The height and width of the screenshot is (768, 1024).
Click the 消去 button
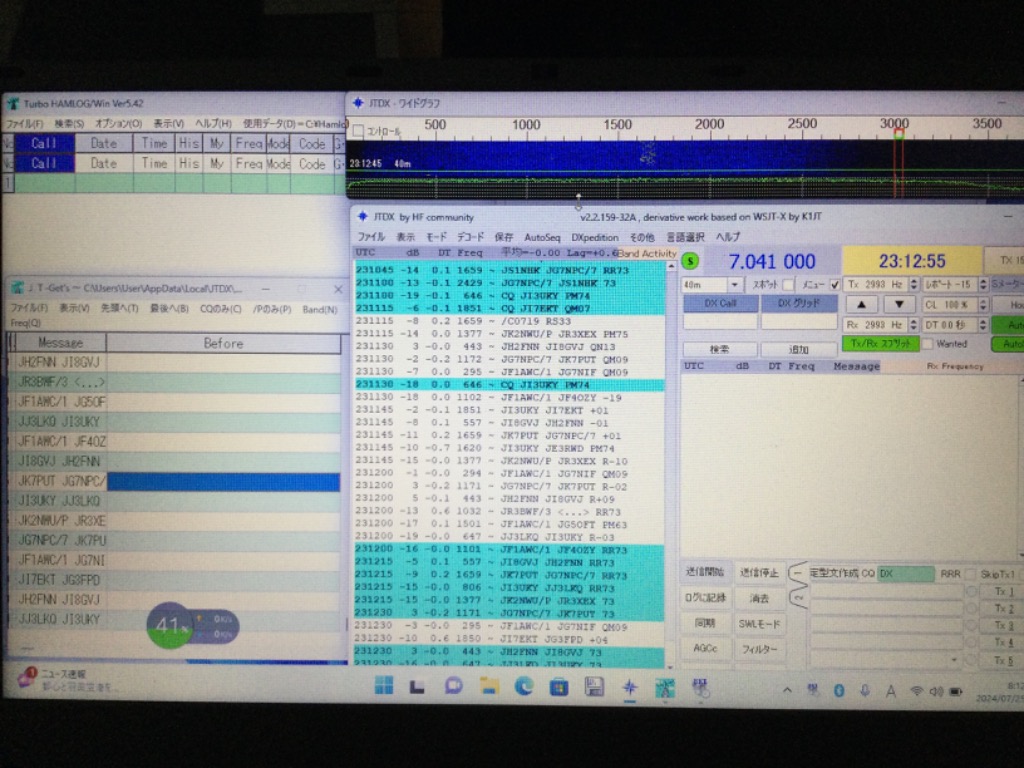(x=759, y=598)
